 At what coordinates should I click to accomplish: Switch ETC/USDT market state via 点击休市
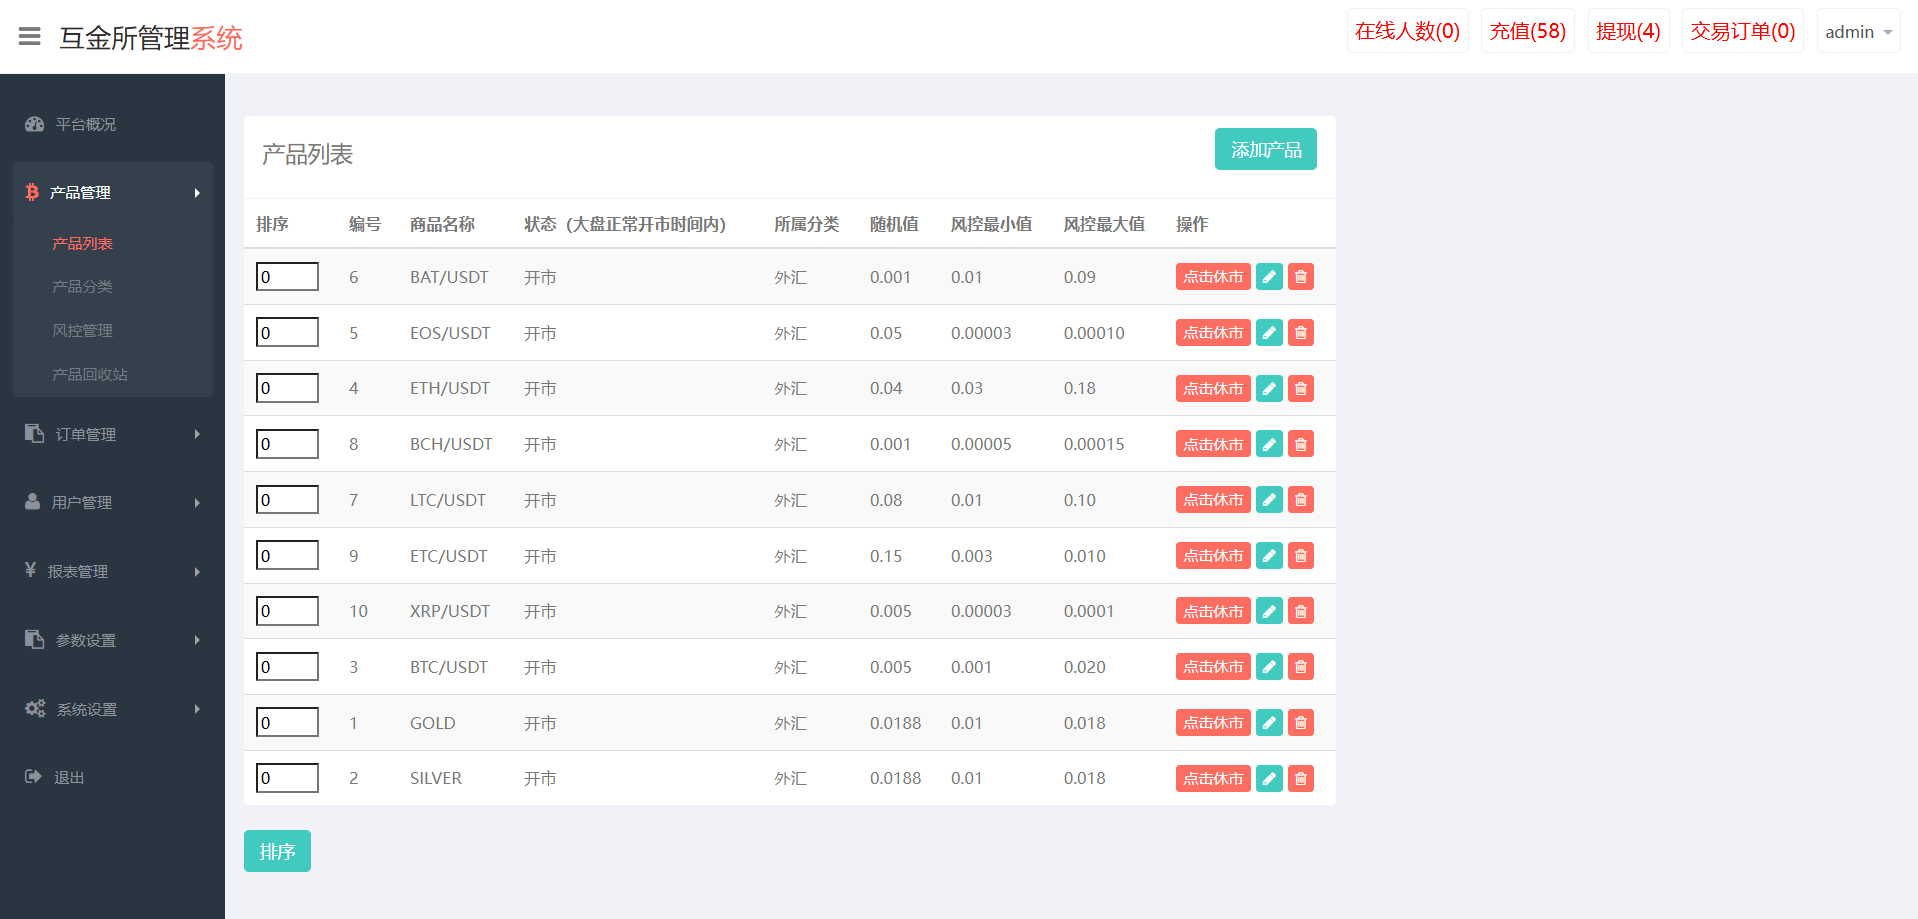tap(1213, 556)
